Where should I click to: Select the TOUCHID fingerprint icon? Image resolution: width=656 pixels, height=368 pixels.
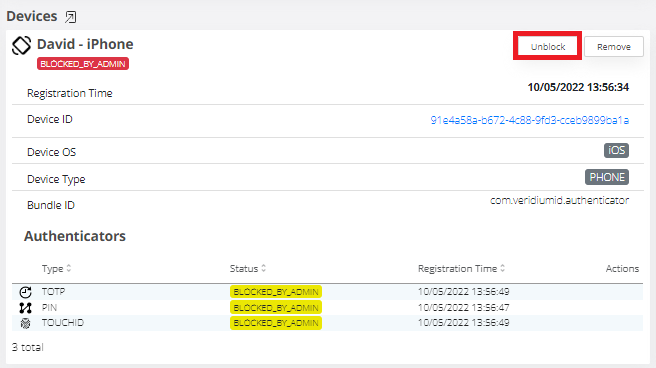(26, 323)
